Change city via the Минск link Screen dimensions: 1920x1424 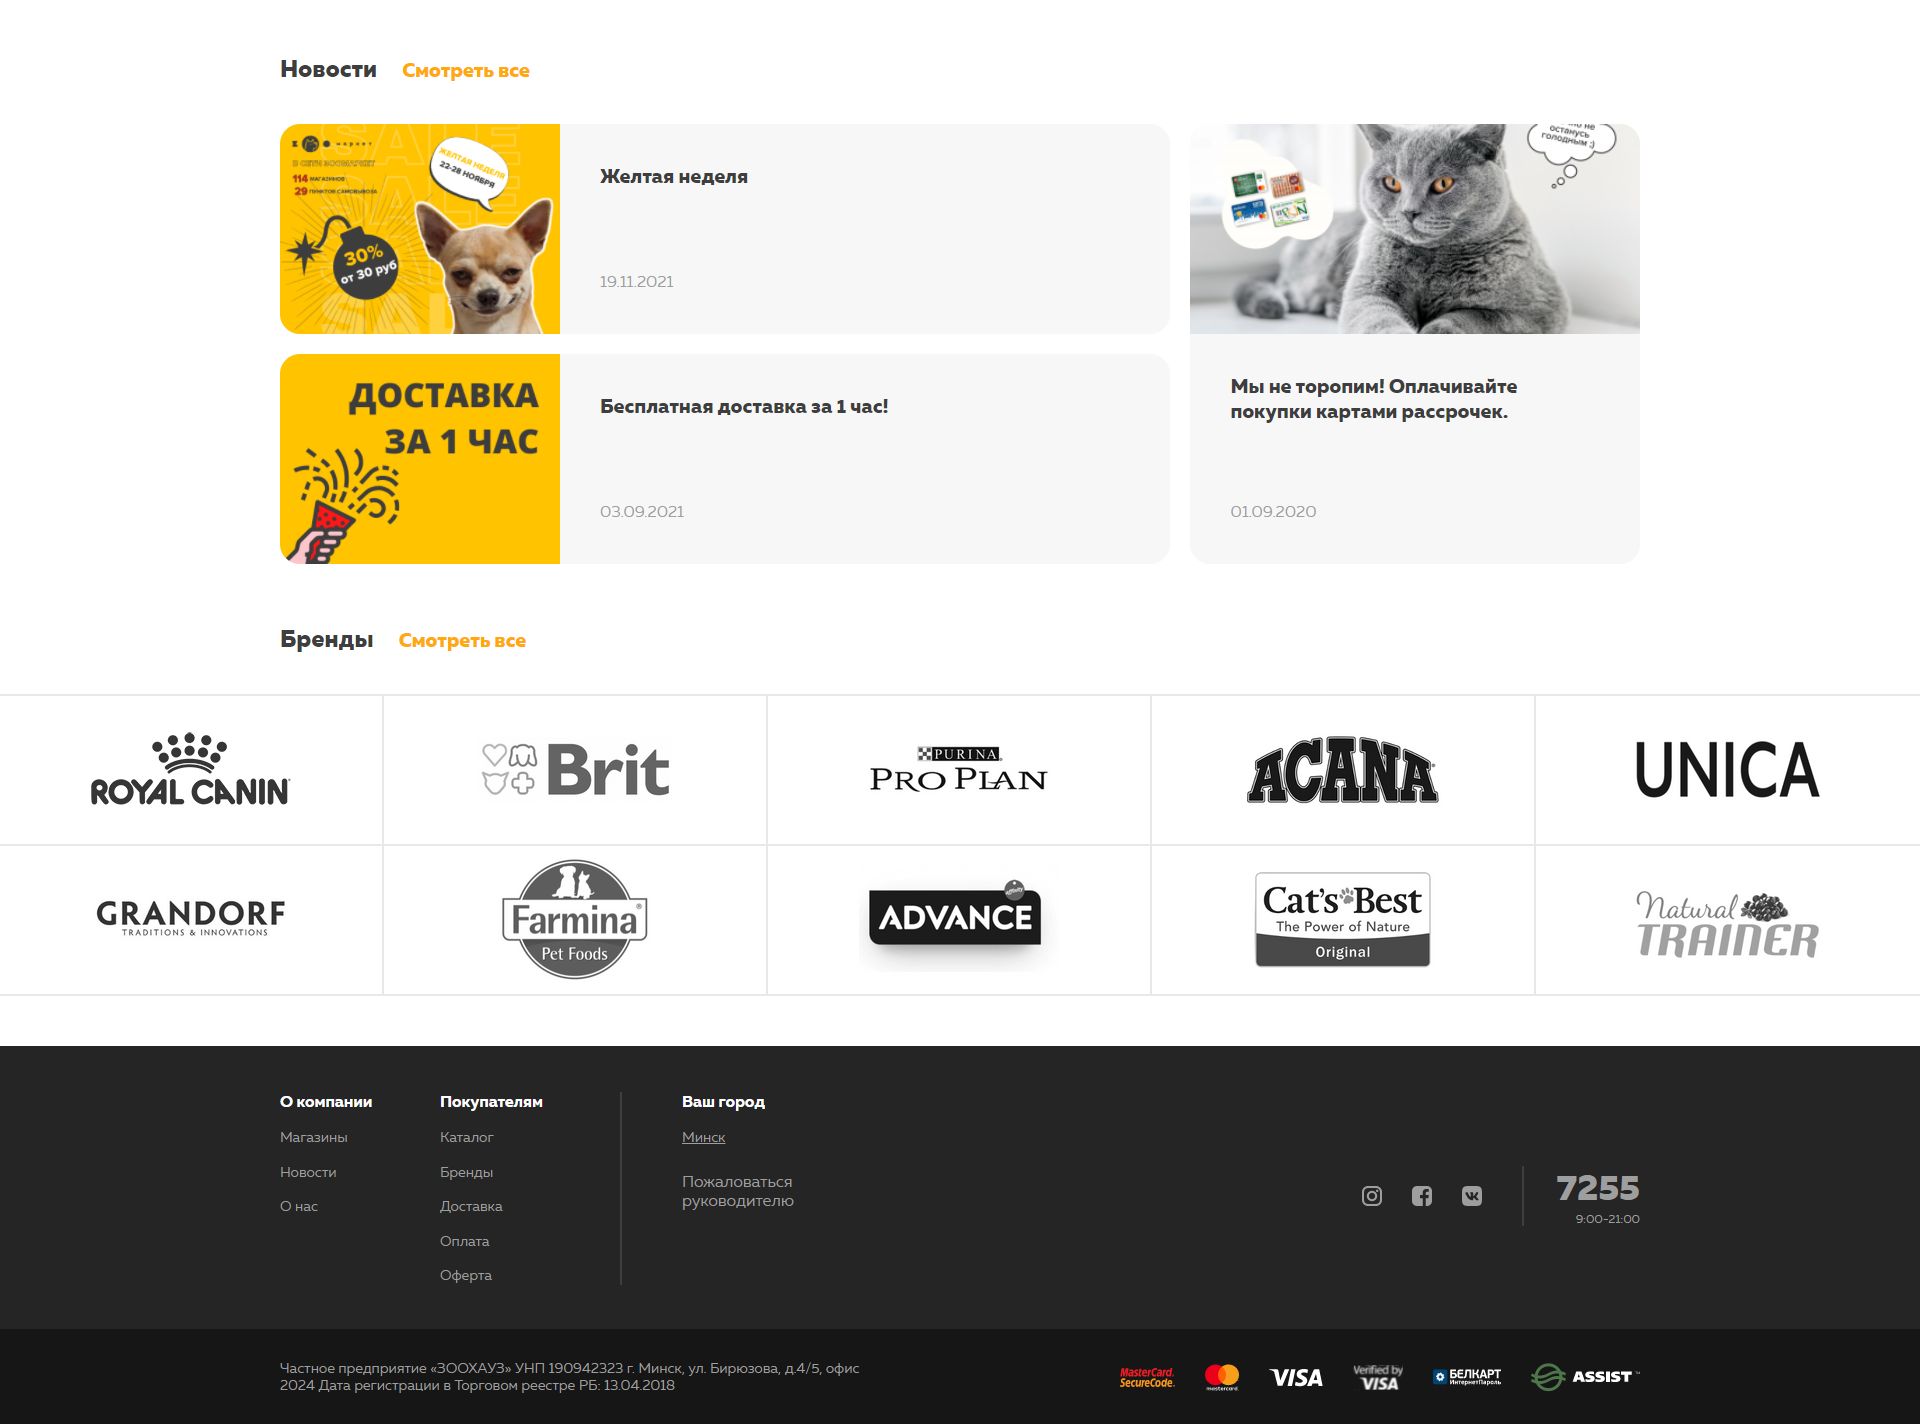(x=704, y=1138)
